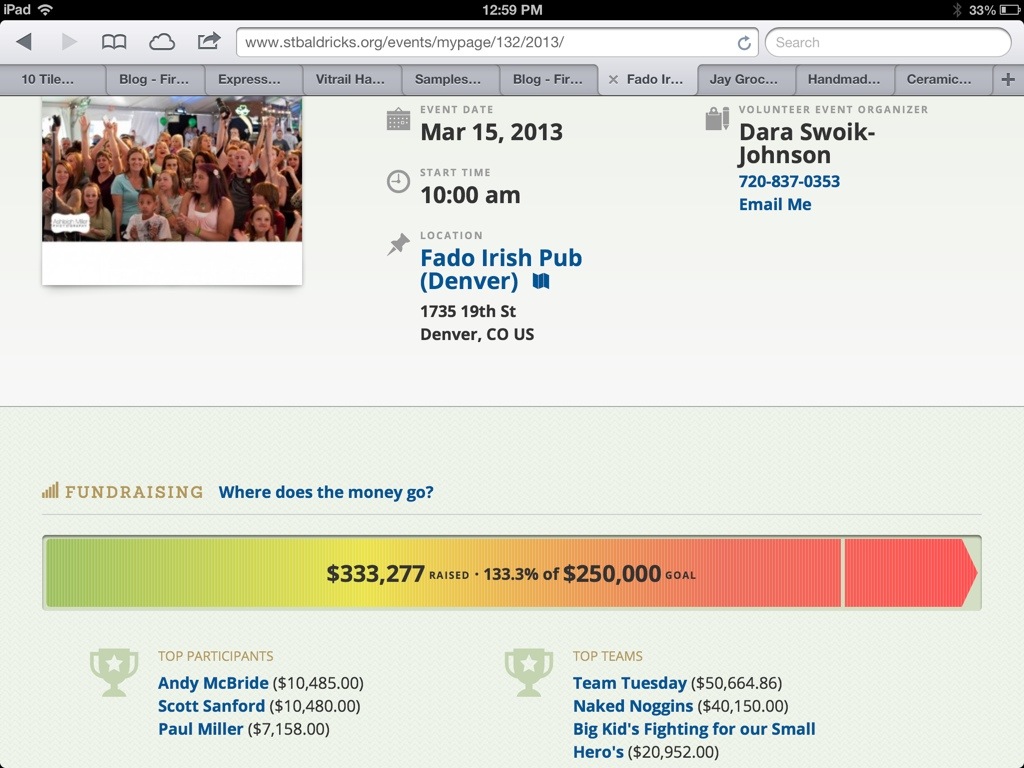Switch to the Jay Groc... tab
This screenshot has width=1024, height=768.
pyautogui.click(x=743, y=79)
